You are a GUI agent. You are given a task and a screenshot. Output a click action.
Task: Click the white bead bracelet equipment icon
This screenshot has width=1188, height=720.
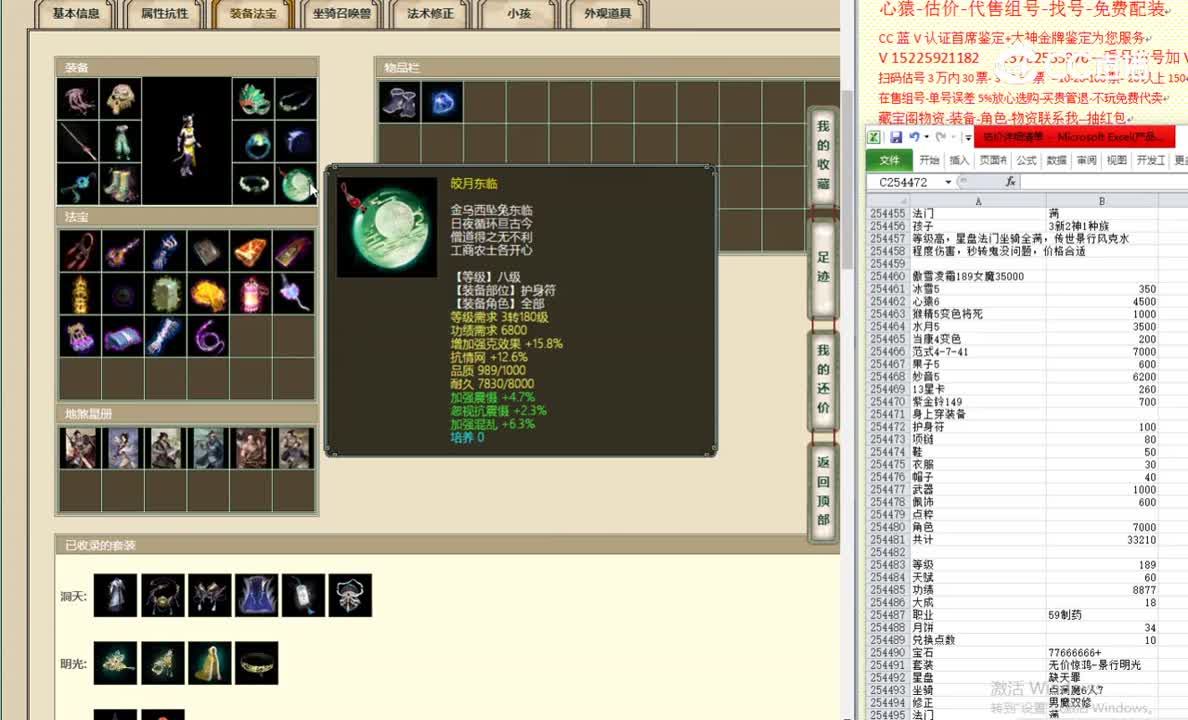pyautogui.click(x=253, y=184)
